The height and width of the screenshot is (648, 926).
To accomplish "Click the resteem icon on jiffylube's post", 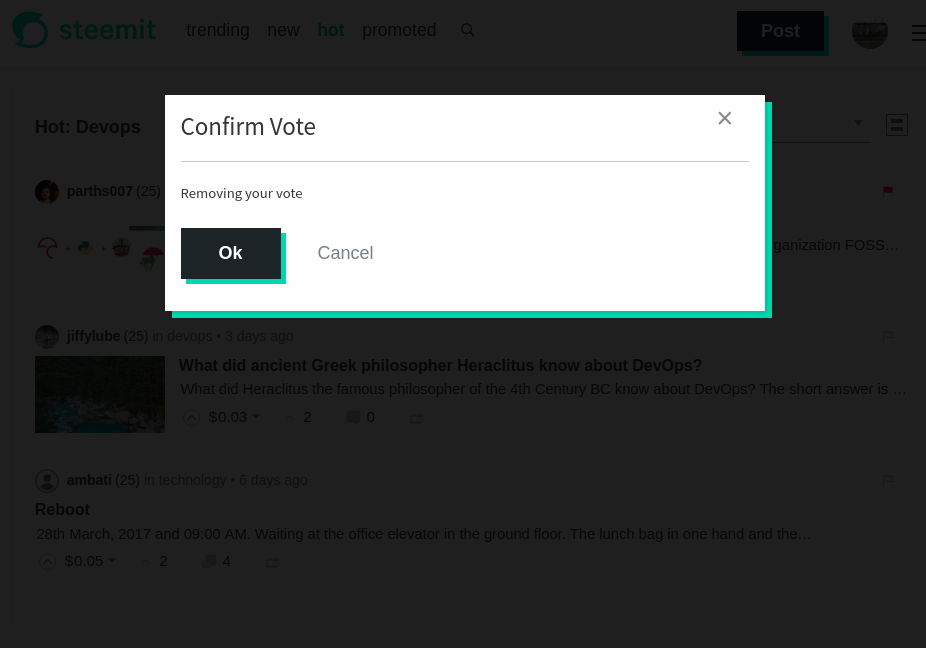I will (416, 417).
